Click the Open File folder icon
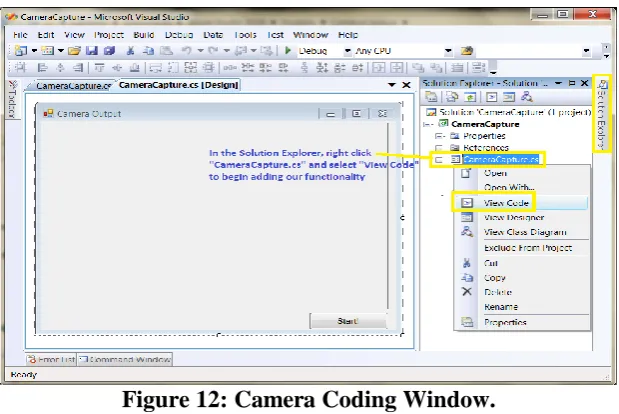This screenshot has width=619, height=414. point(74,51)
